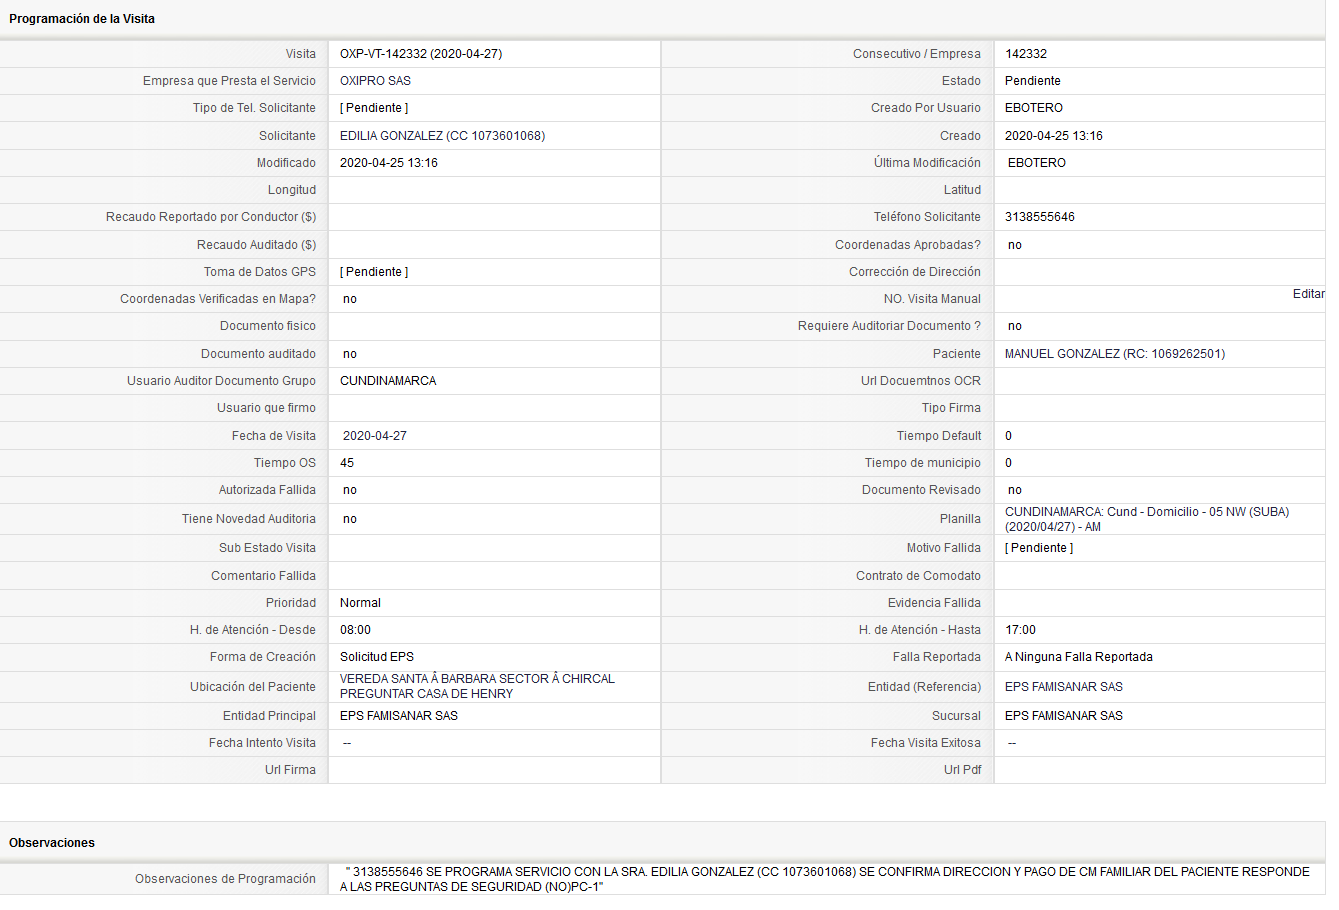Click Tiene Novedad Auditoria value no
This screenshot has height=910, width=1339.
350,519
